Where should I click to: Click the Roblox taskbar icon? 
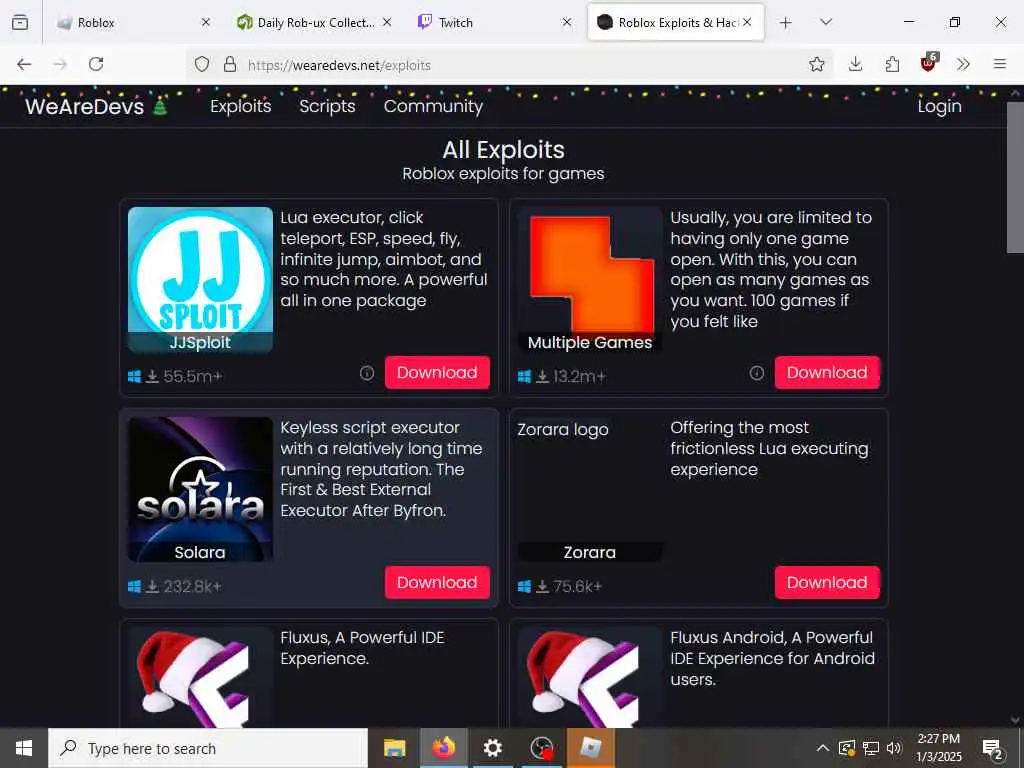coord(590,748)
